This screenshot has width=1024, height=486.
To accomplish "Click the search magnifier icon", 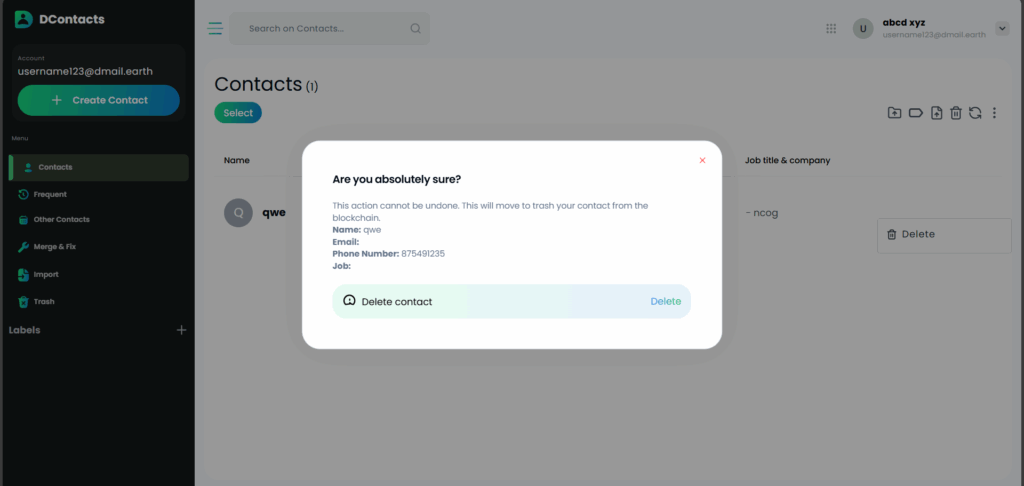I will (415, 28).
